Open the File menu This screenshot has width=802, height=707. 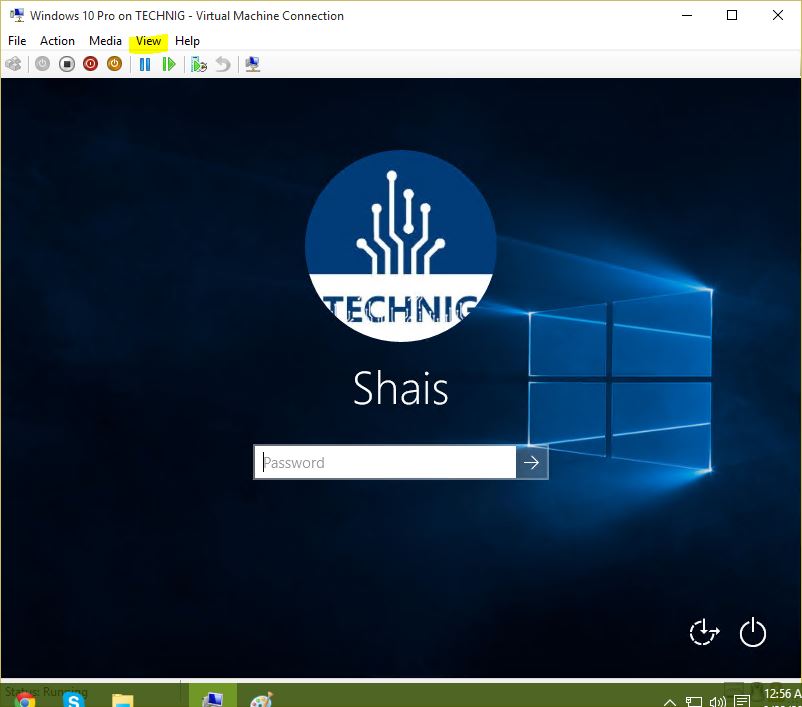(x=17, y=41)
